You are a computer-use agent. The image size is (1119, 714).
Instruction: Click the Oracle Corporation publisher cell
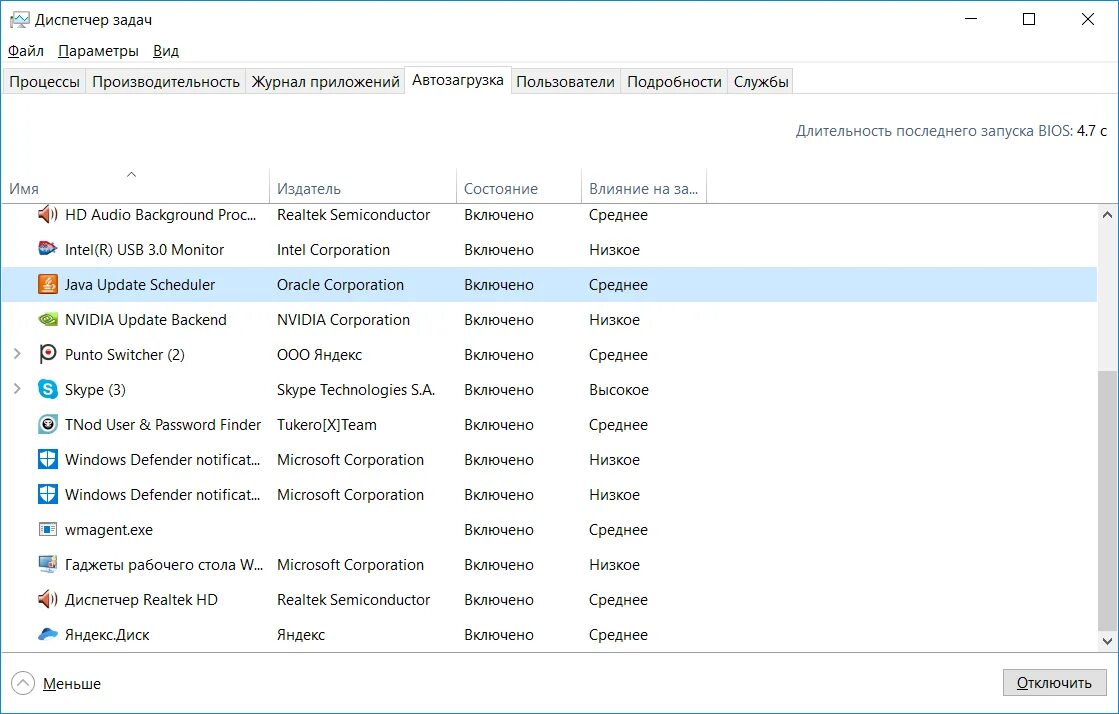(340, 284)
